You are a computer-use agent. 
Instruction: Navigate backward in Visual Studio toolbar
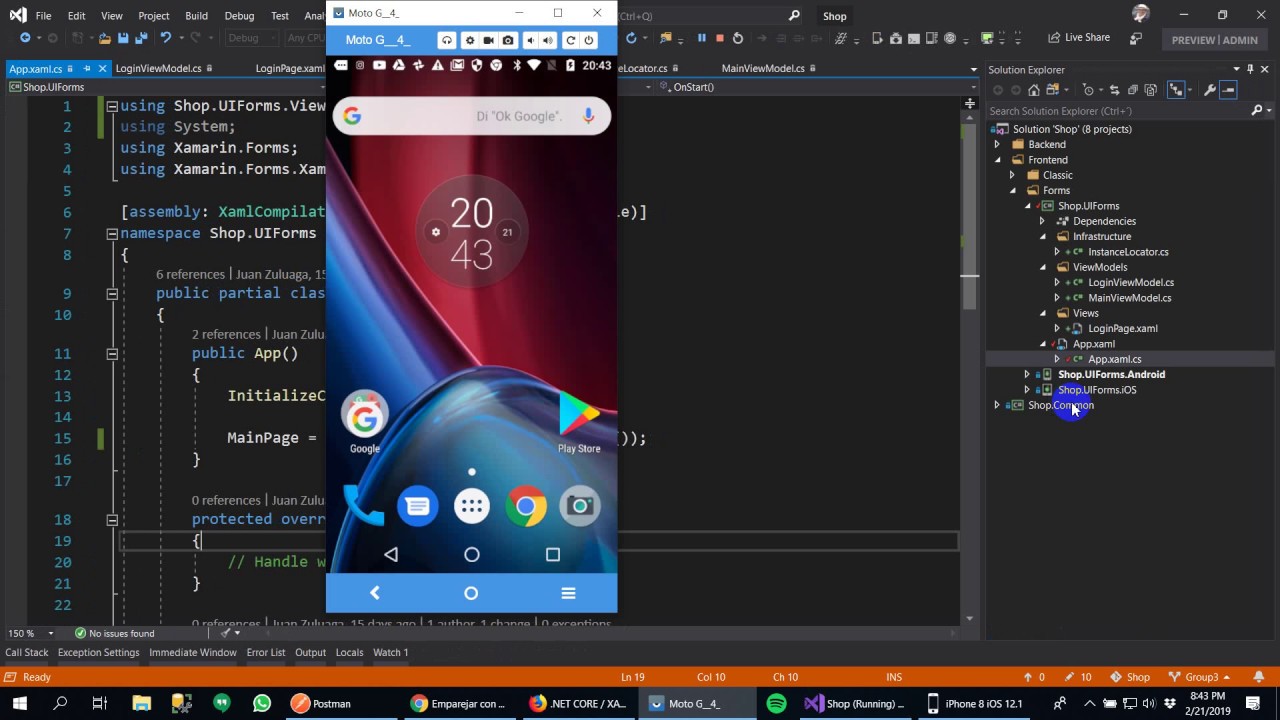[25, 38]
